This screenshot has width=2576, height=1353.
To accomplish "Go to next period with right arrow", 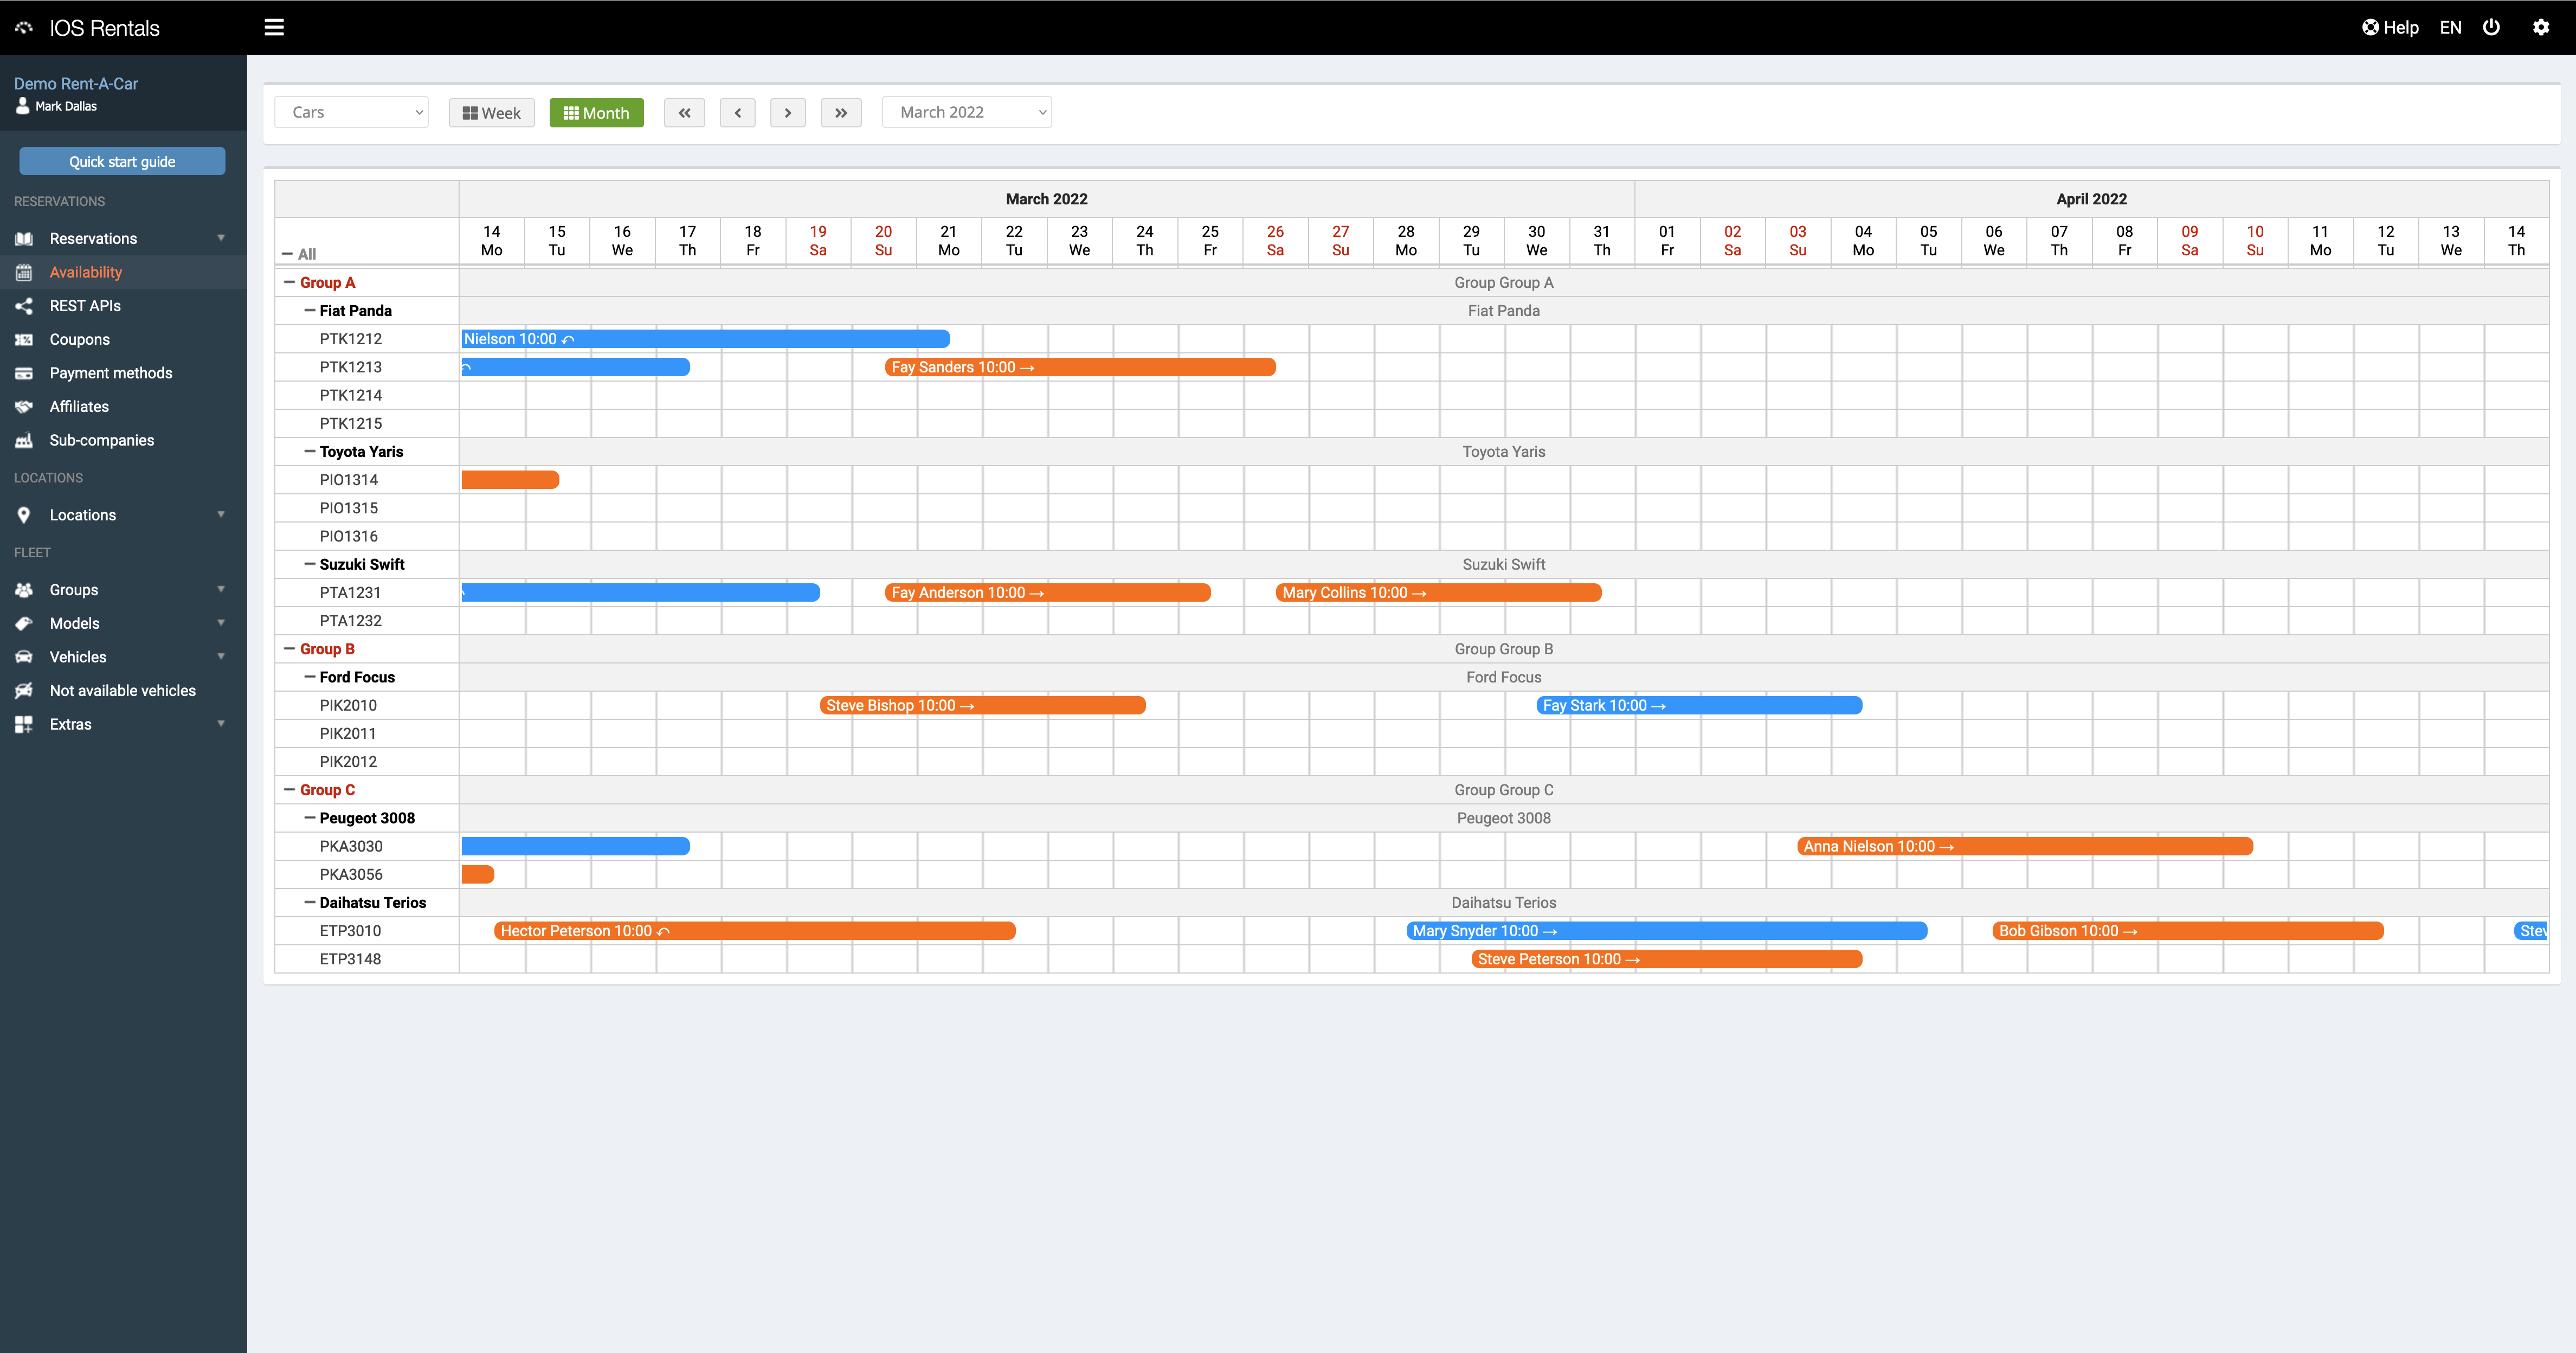I will (788, 113).
